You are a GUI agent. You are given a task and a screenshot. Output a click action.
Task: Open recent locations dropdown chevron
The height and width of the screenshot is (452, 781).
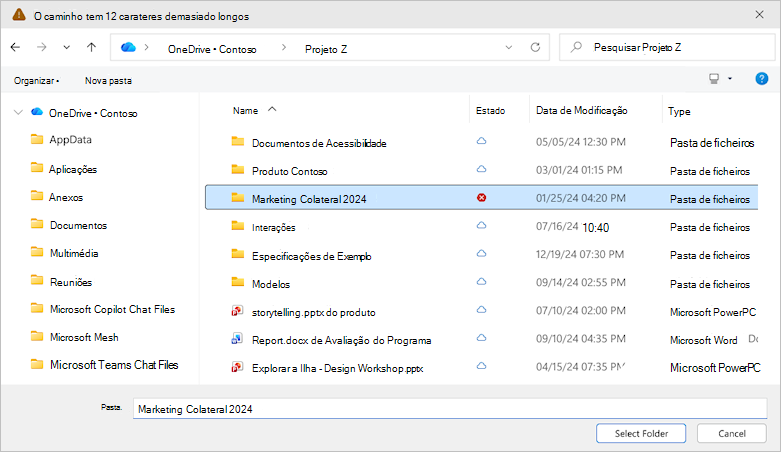point(66,47)
